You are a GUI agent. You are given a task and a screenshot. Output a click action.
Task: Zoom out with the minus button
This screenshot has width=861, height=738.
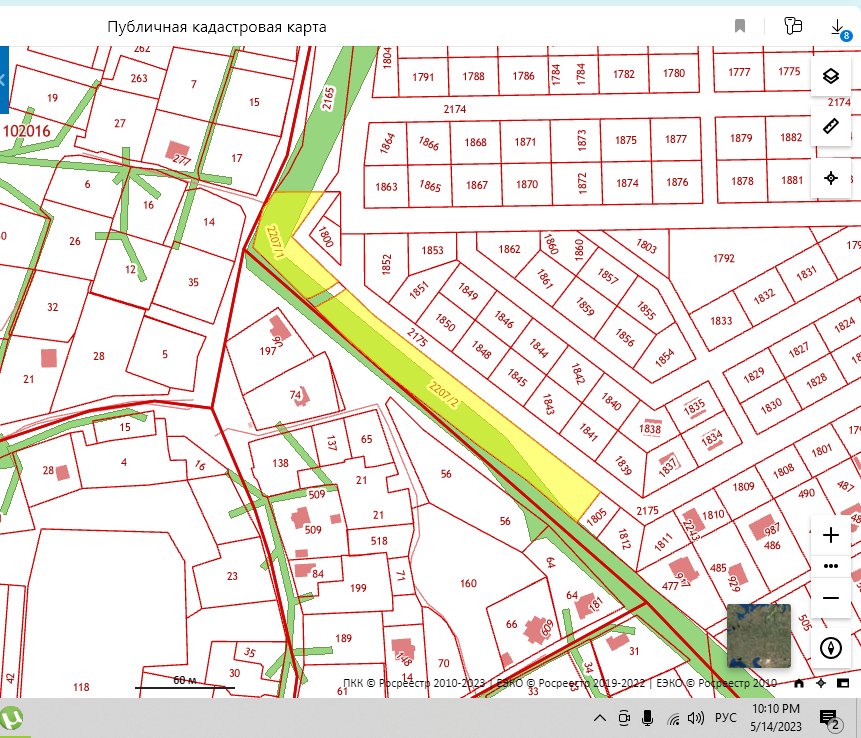831,597
